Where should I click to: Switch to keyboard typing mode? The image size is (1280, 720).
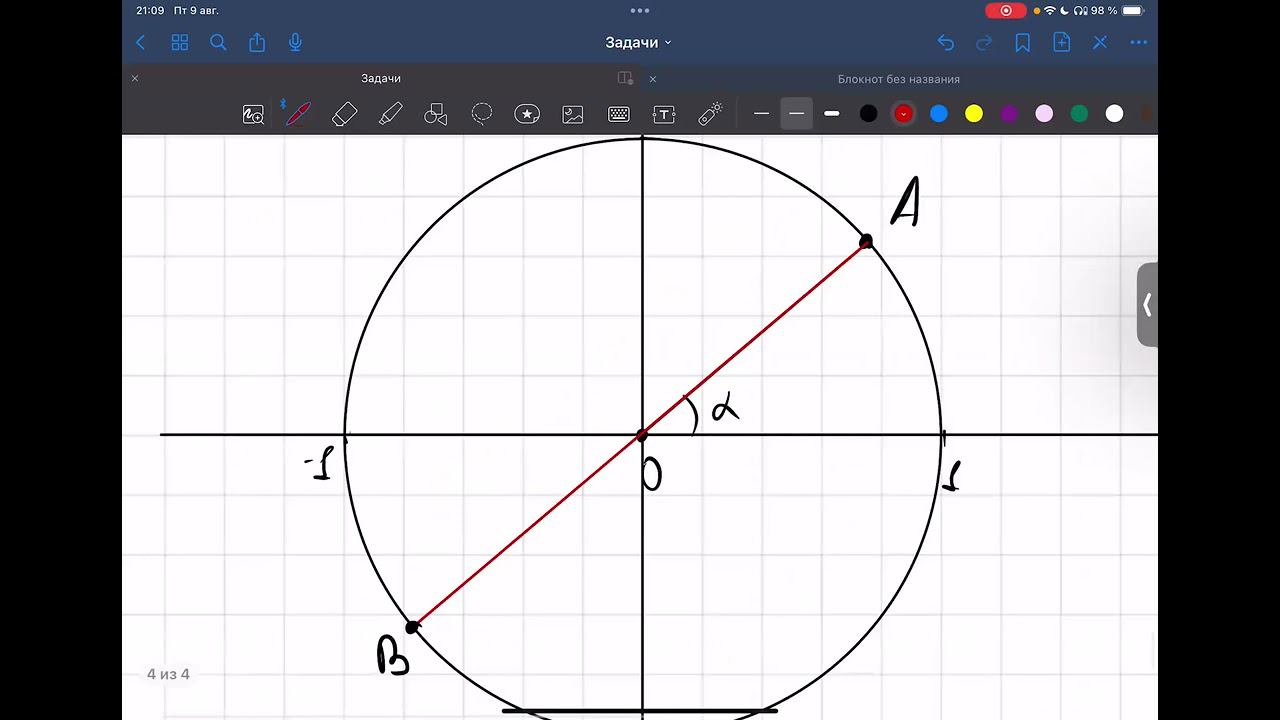(619, 114)
